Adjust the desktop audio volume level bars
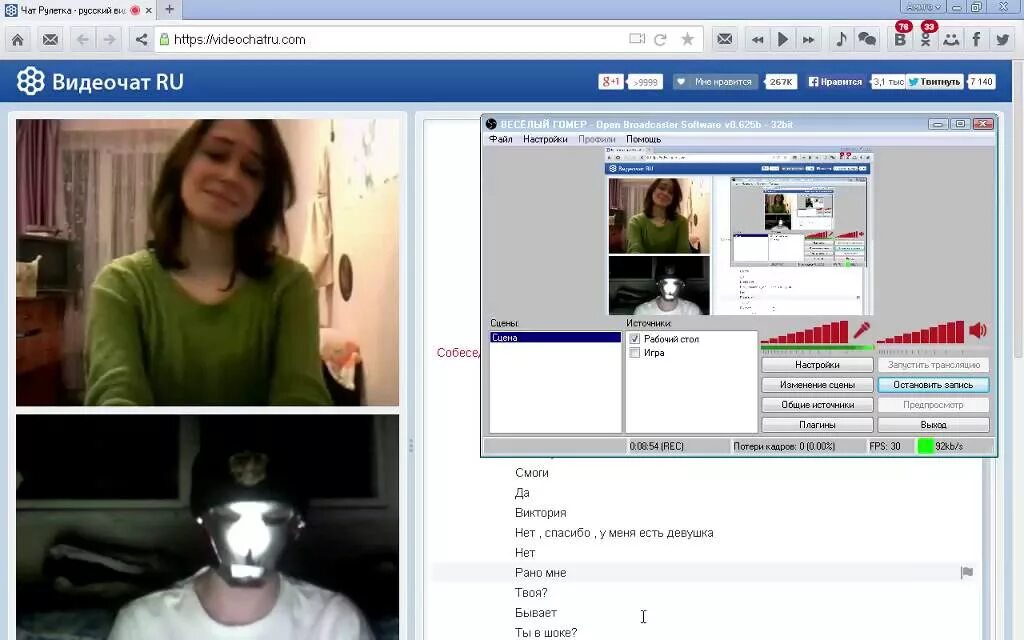Image resolution: width=1024 pixels, height=640 pixels. [920, 332]
